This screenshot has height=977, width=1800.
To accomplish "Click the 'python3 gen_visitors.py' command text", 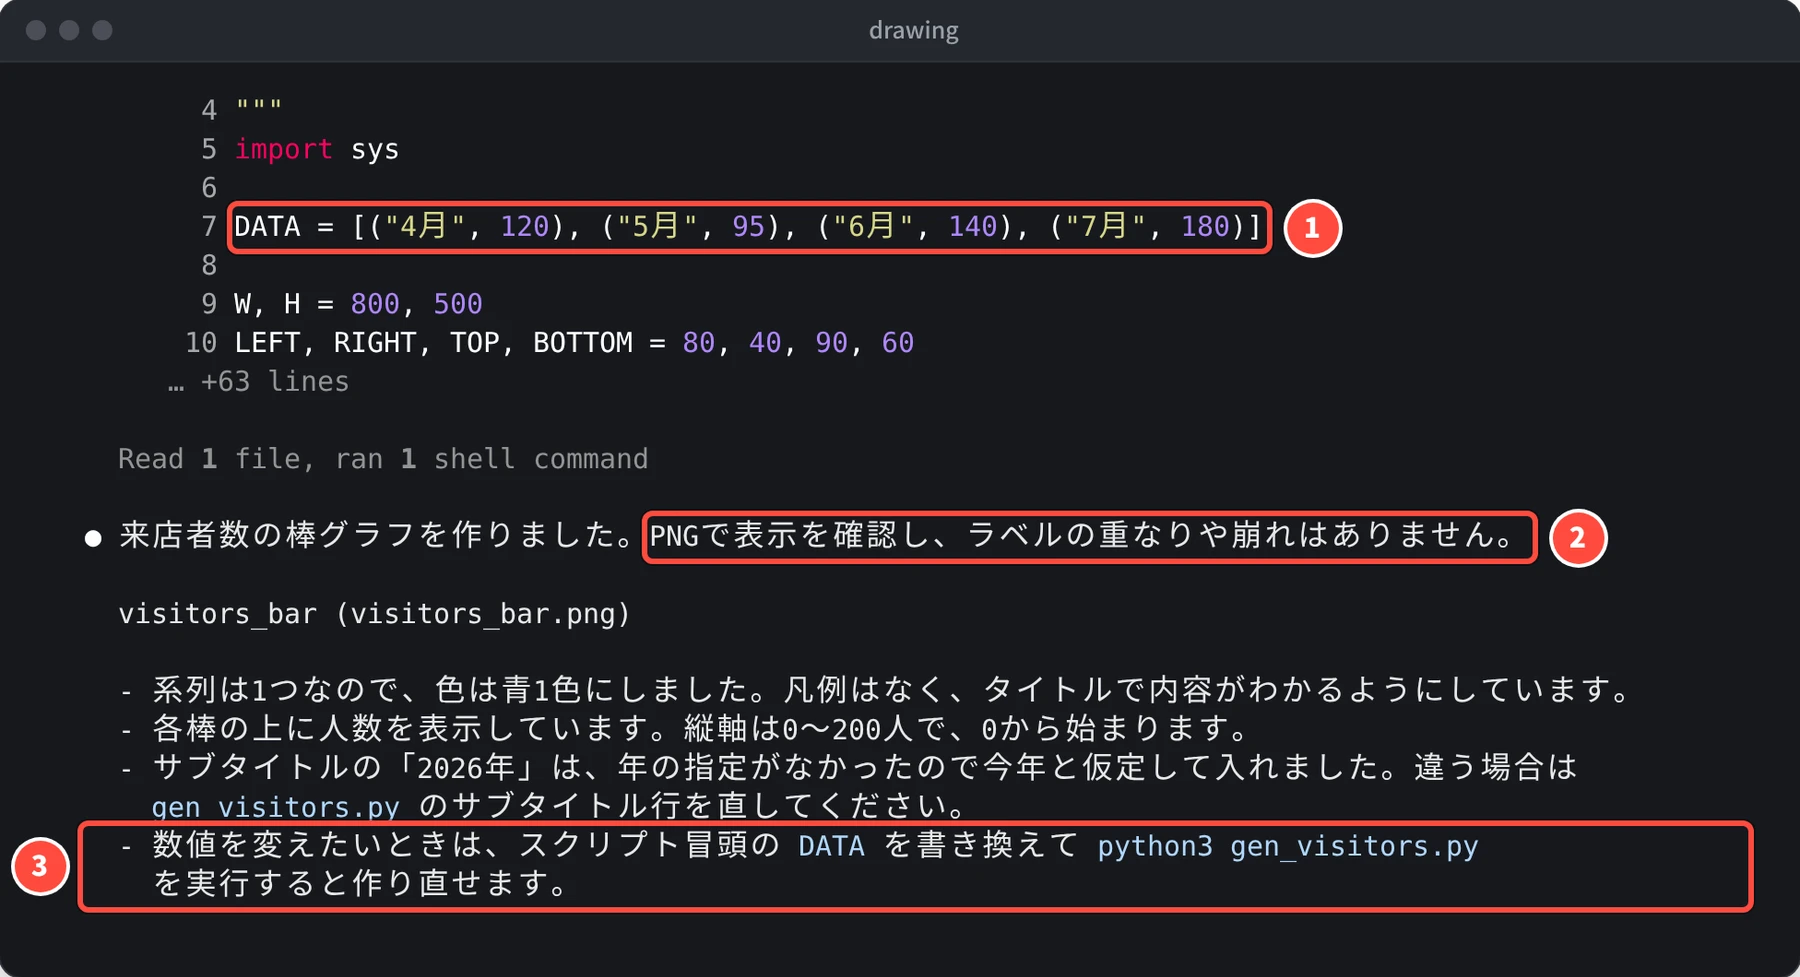I will click(x=1288, y=846).
